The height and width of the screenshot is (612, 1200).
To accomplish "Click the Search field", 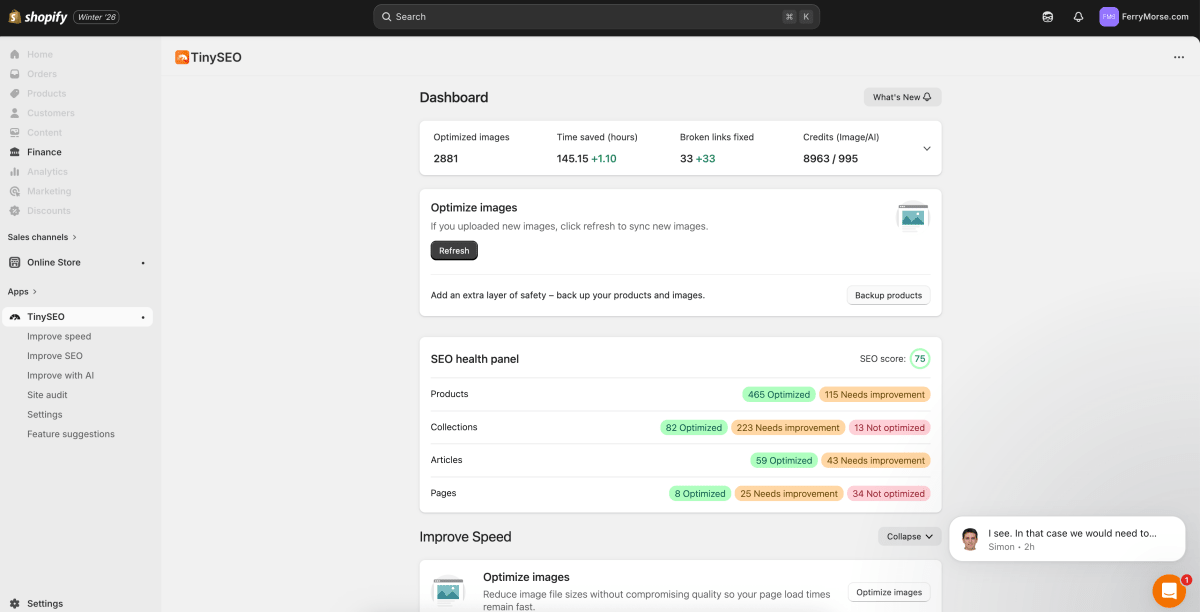I will [x=596, y=17].
